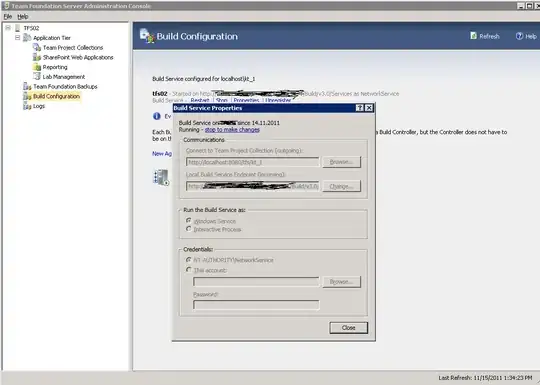Select the Team Foundation Backups icon
Viewport: 540px width, 385px height.
tap(27, 86)
